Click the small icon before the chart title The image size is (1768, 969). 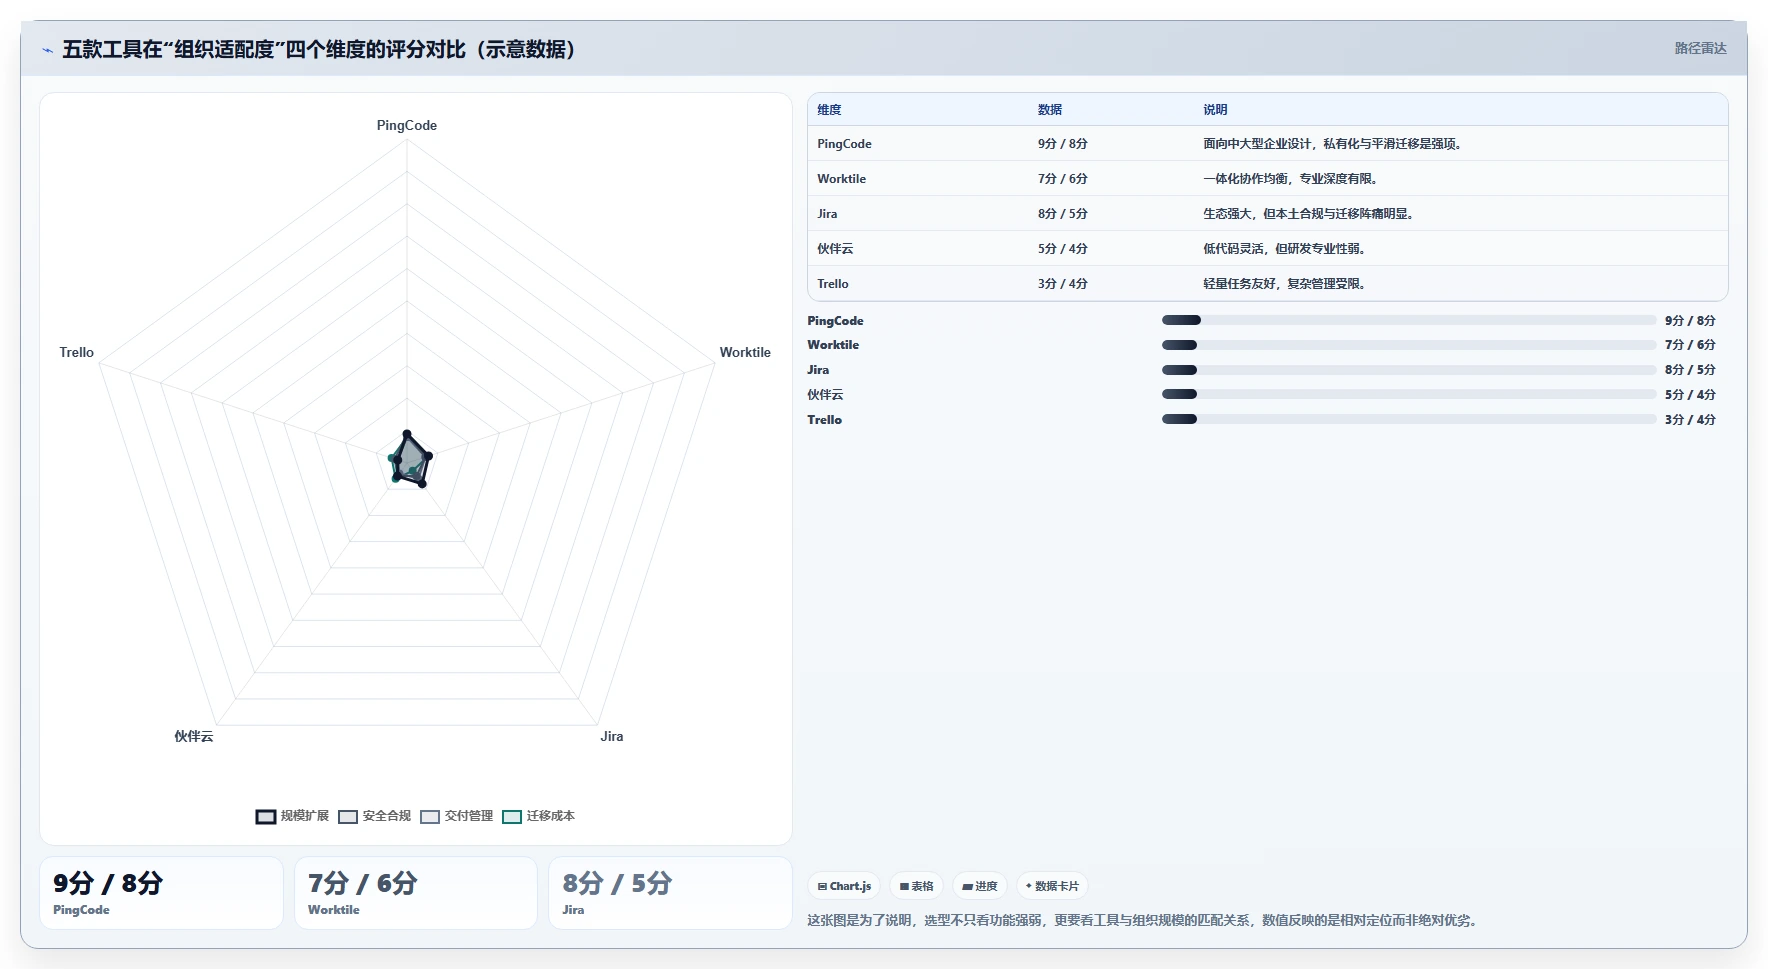coord(47,50)
